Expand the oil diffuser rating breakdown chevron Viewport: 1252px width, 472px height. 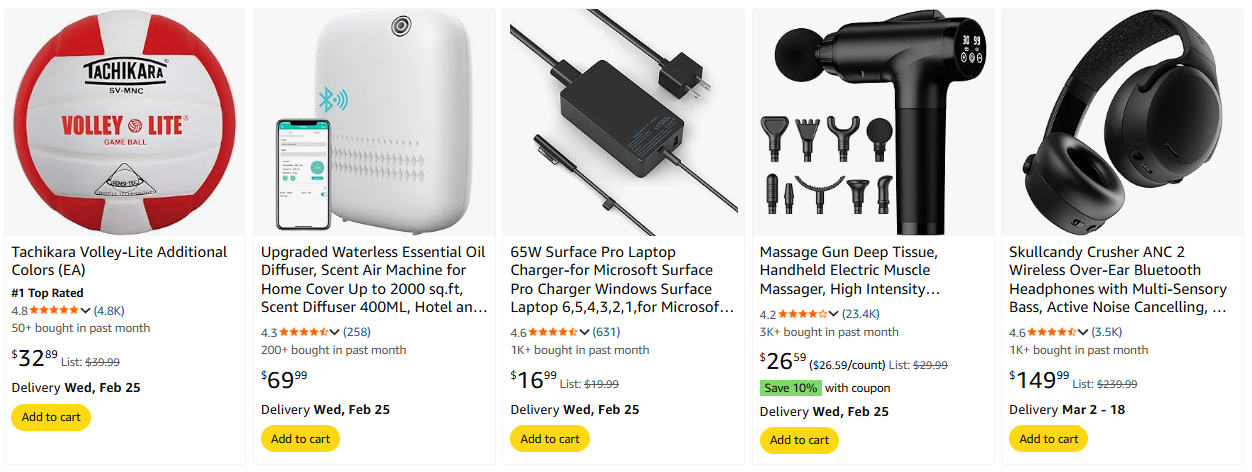click(336, 333)
